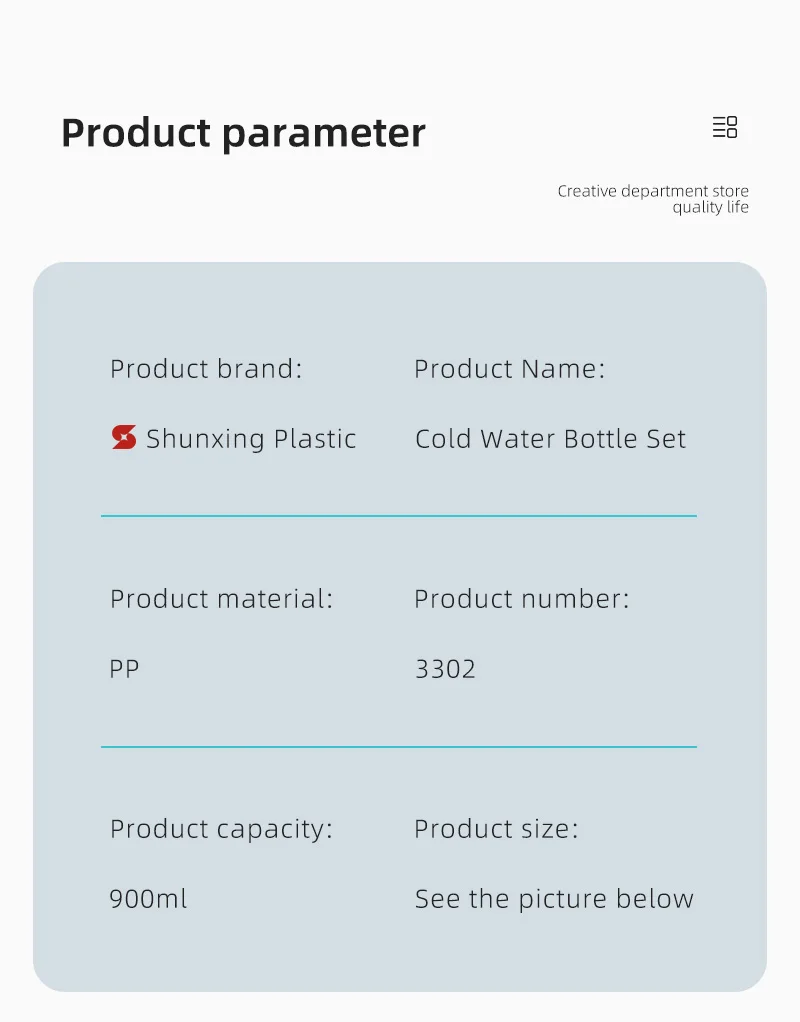Viewport: 800px width, 1022px height.
Task: Click the Product capacity label
Action: [221, 829]
